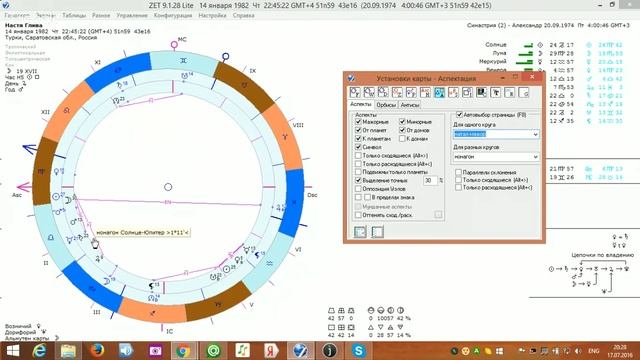
Task: Click ENG language indicator in tray
Action: (x=593, y=351)
